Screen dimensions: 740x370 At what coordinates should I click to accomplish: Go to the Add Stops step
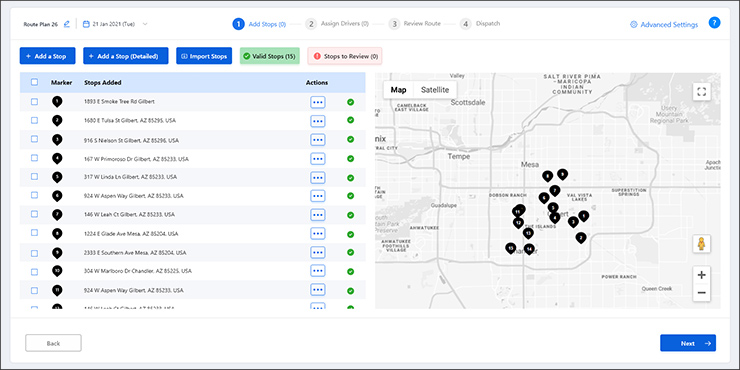tap(259, 24)
